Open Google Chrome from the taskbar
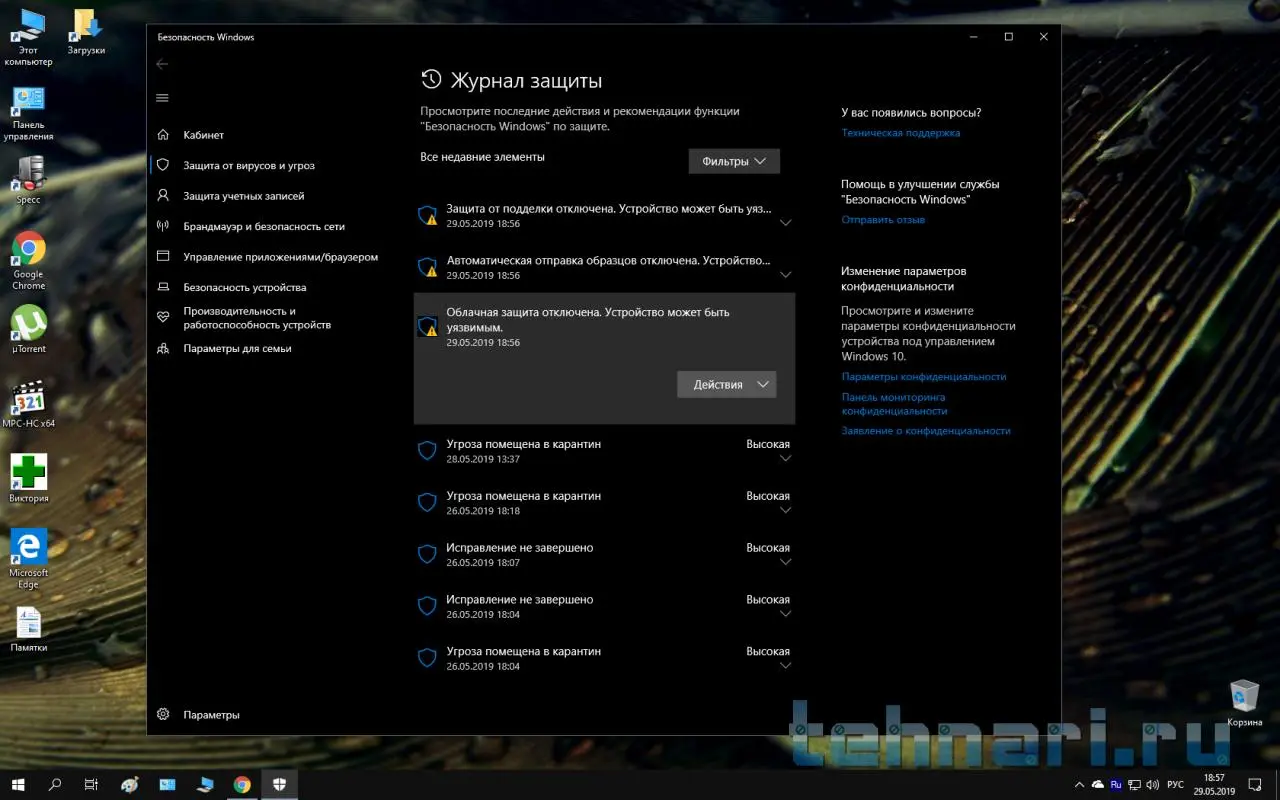Image resolution: width=1280 pixels, height=800 pixels. point(242,785)
